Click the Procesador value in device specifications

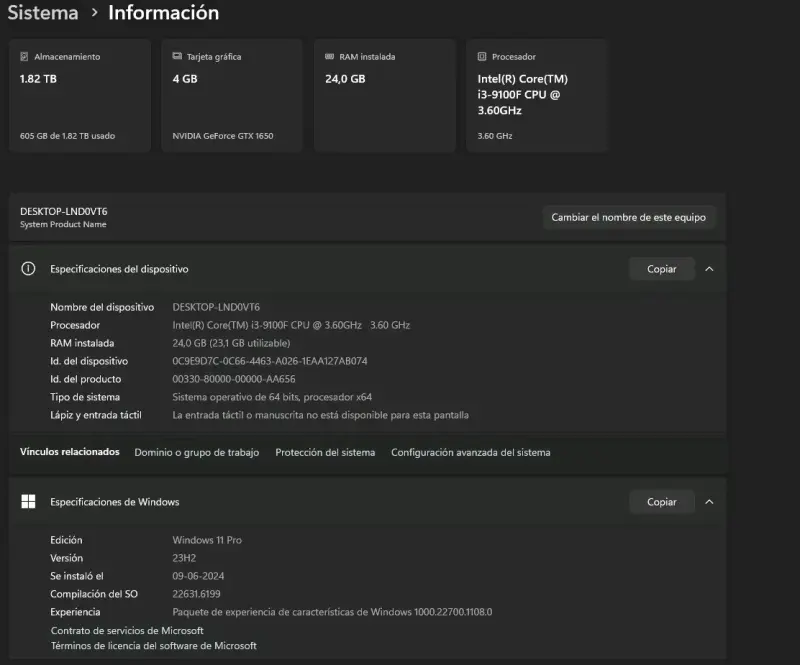[x=291, y=325]
